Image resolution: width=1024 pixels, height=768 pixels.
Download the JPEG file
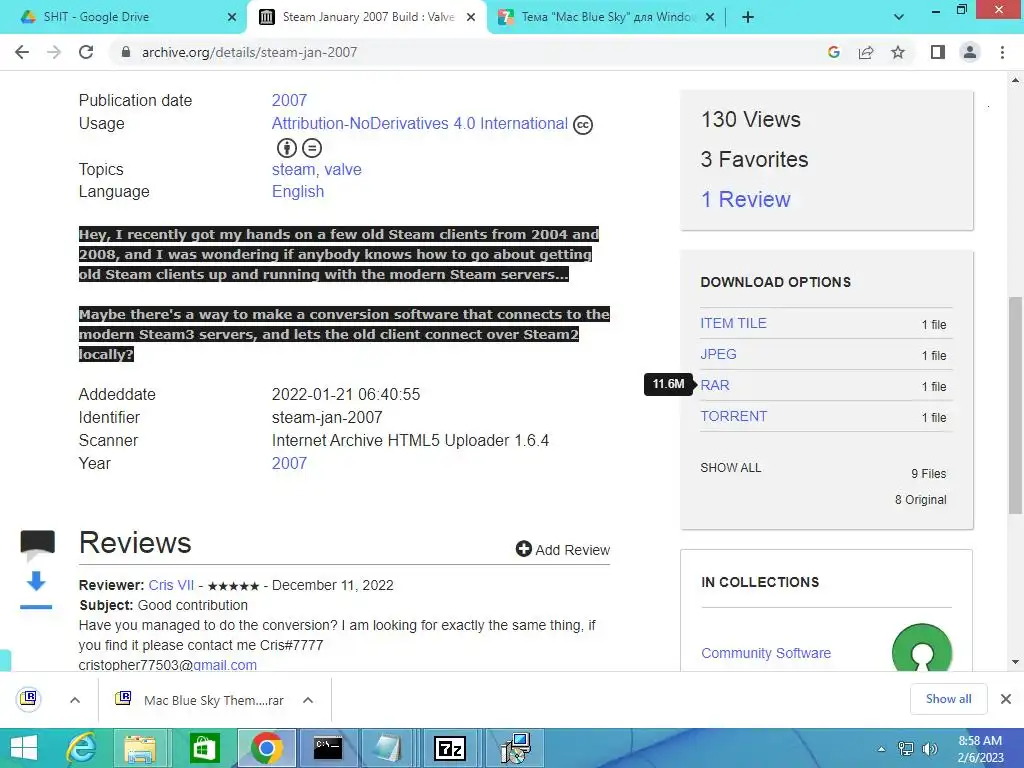tap(718, 355)
